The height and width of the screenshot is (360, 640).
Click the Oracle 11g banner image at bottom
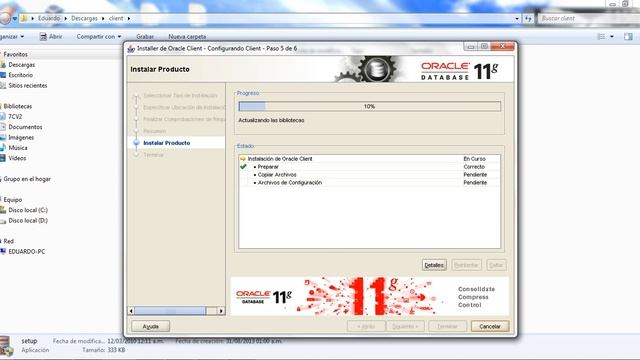pos(370,296)
